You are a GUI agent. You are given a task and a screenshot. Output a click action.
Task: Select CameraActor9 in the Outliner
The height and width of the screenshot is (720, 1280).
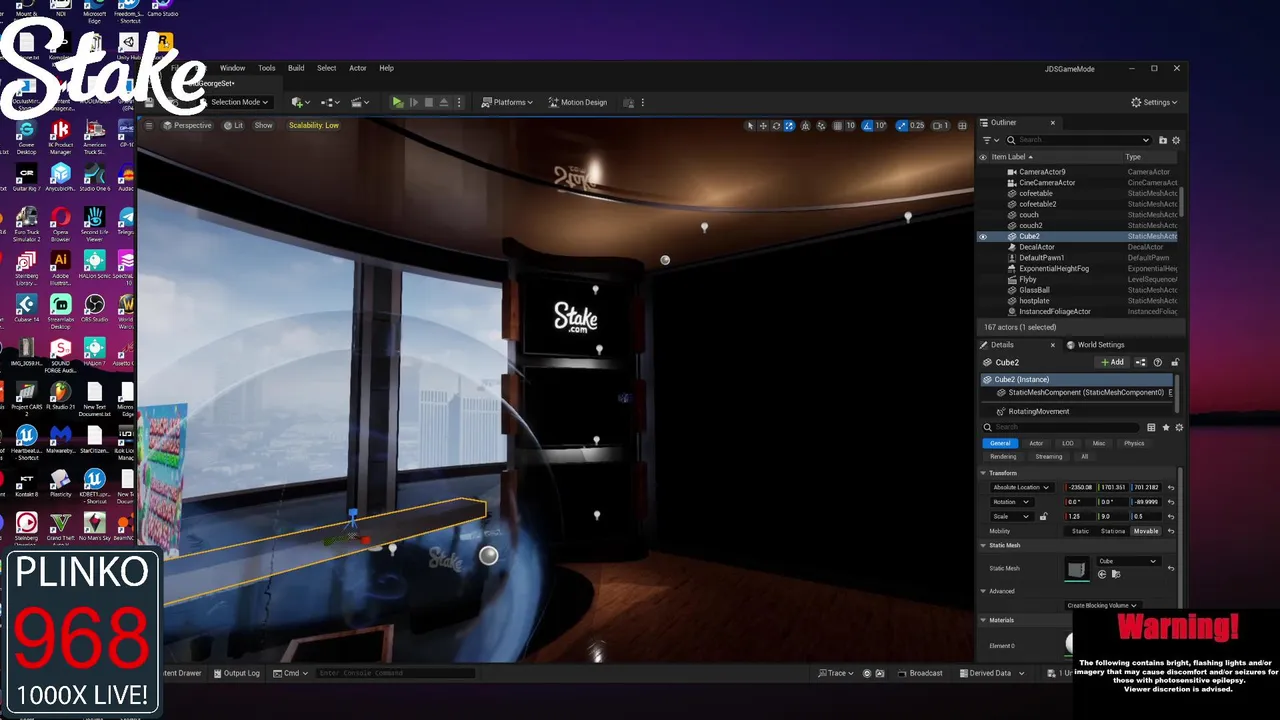click(1042, 172)
